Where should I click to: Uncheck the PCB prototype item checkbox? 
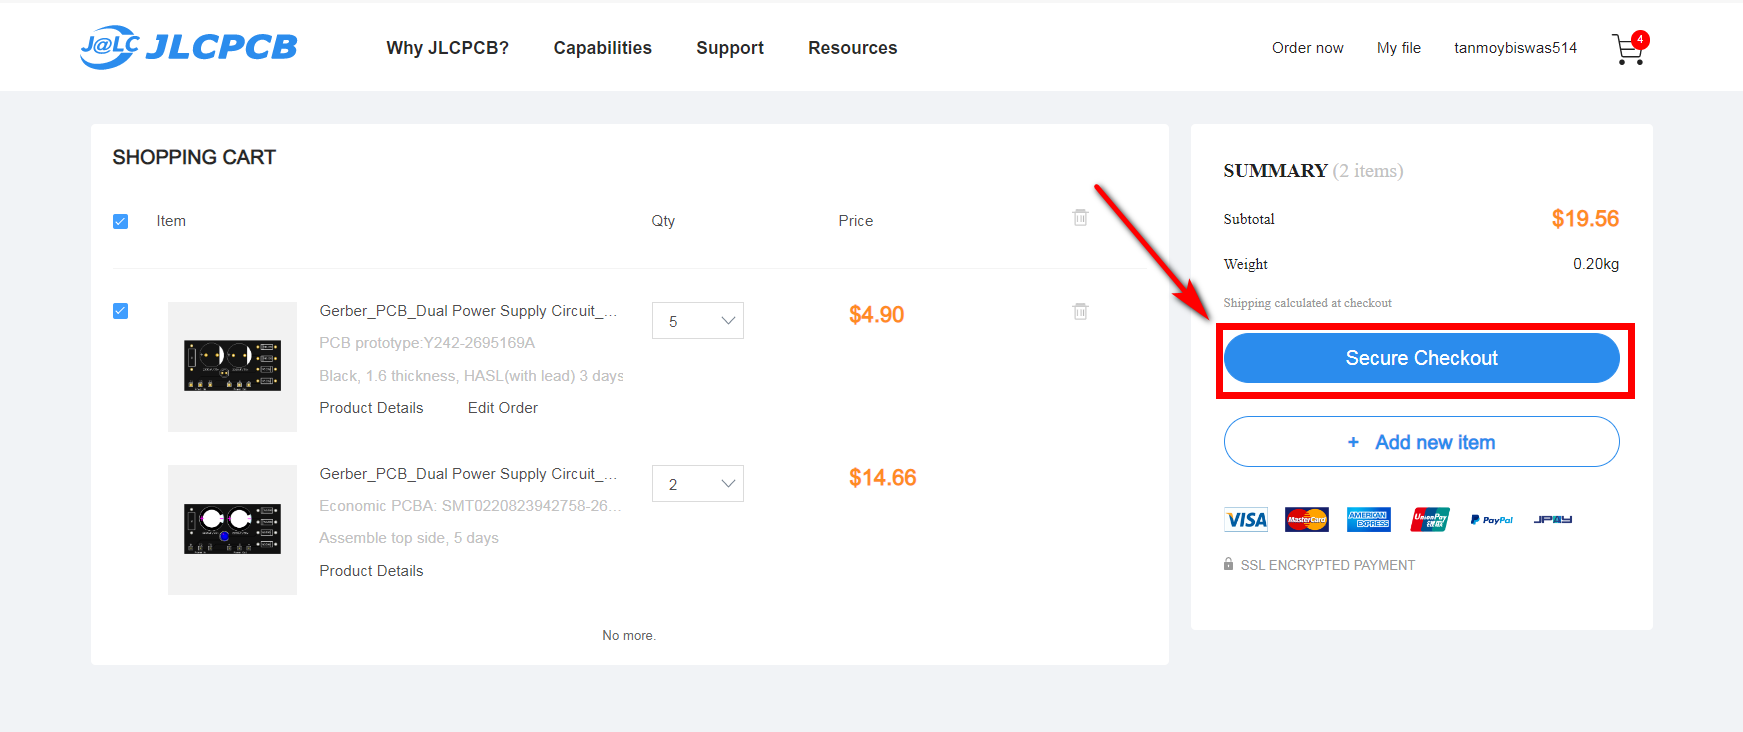pyautogui.click(x=121, y=311)
